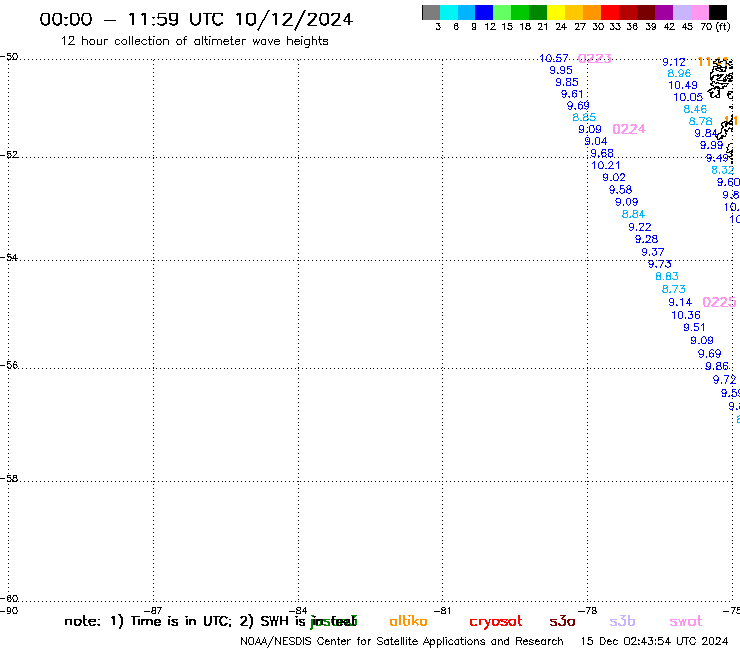Click the wave height value 9.73
740x650 pixels.
click(659, 264)
